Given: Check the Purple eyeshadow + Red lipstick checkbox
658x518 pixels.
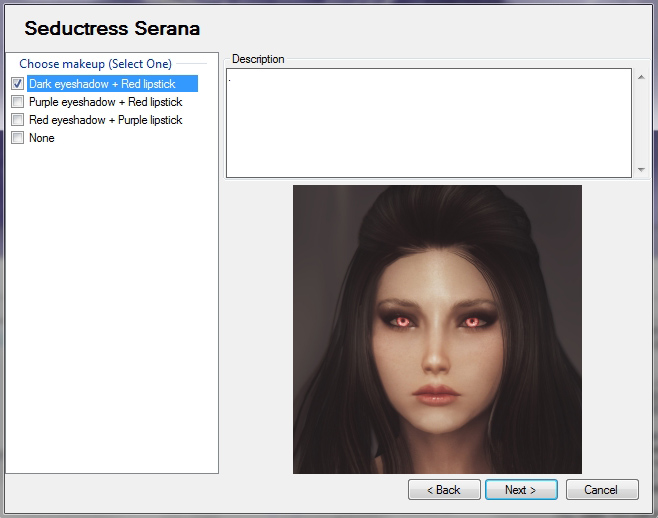Looking at the screenshot, I should (18, 102).
